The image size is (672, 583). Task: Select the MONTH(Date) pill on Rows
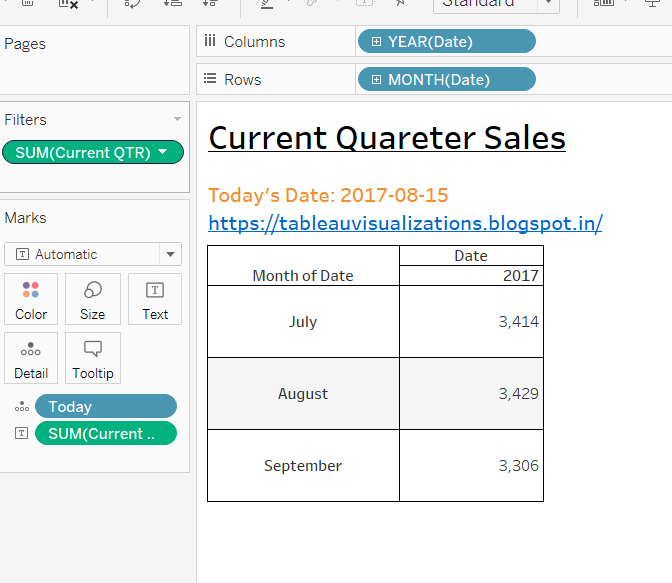[447, 79]
